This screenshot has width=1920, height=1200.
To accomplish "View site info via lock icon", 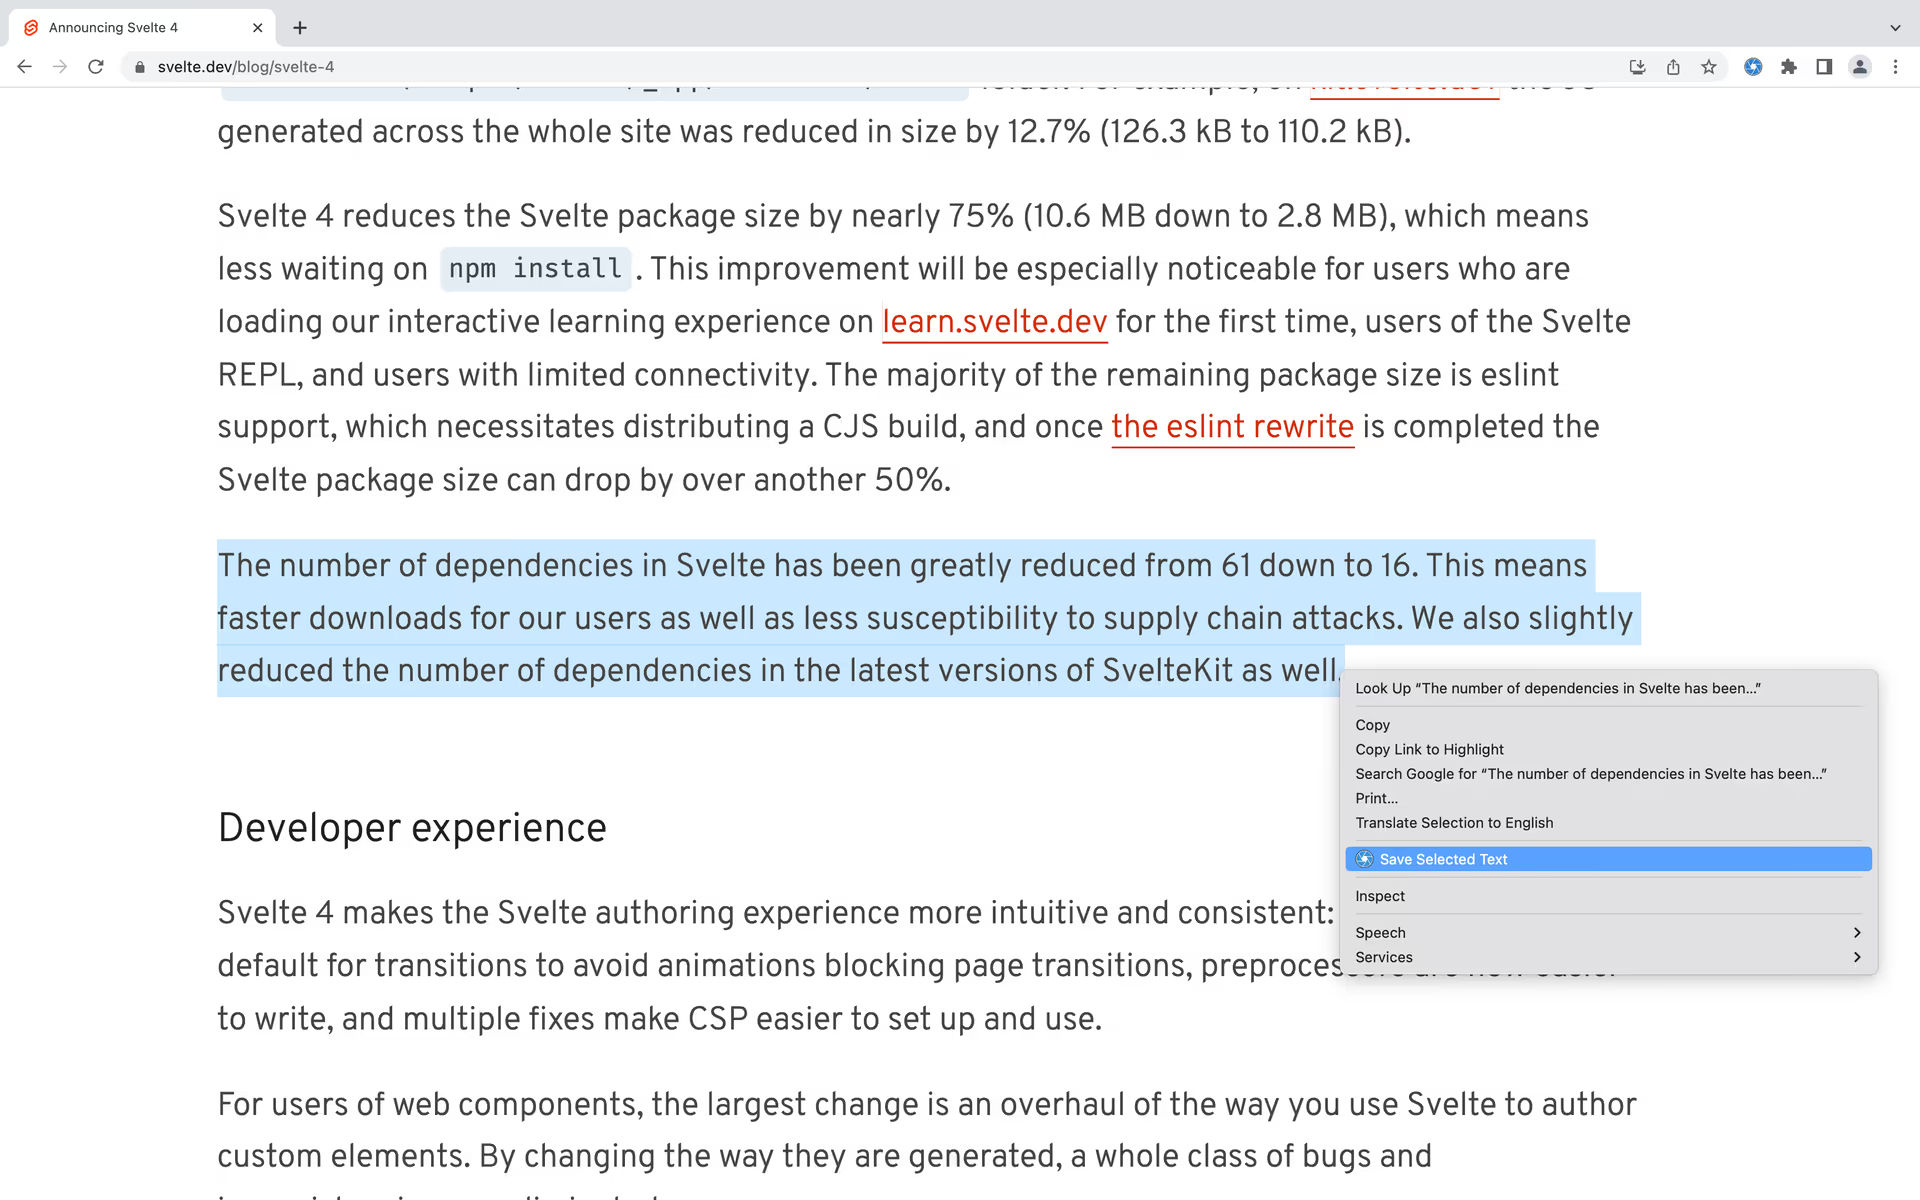I will [139, 67].
